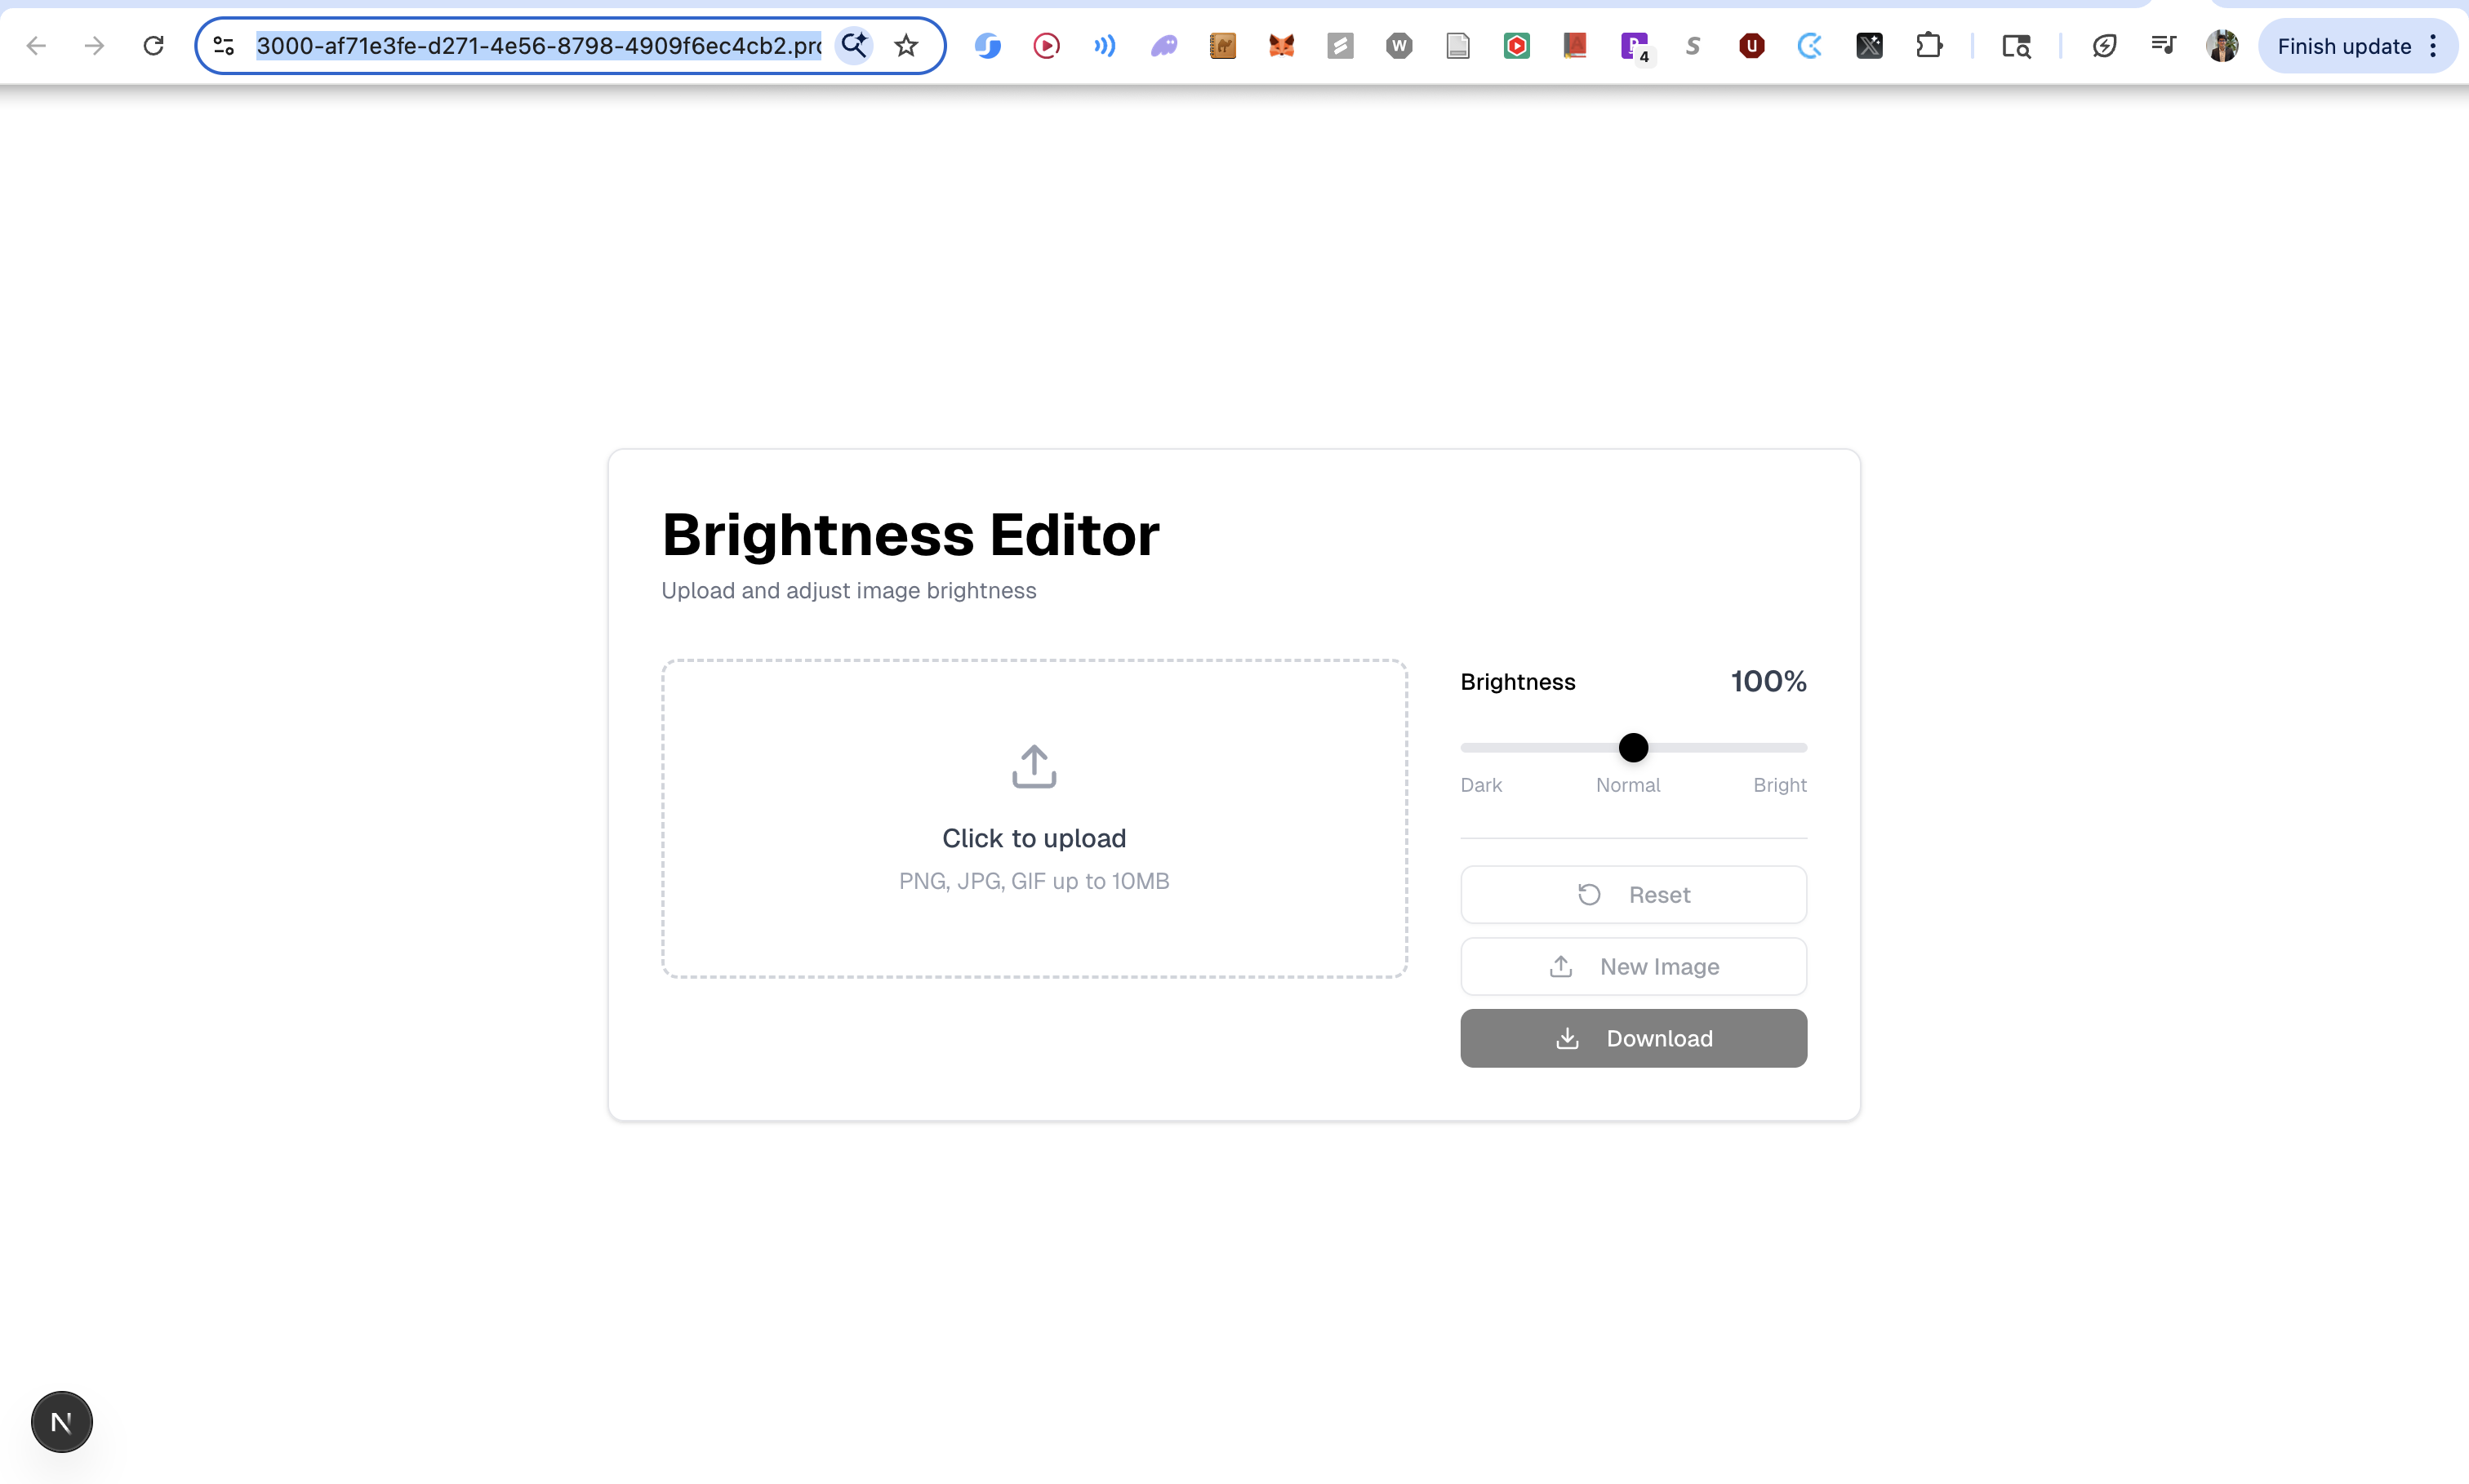The width and height of the screenshot is (2469, 1484).
Task: Click the New Image button
Action: pyautogui.click(x=1633, y=966)
